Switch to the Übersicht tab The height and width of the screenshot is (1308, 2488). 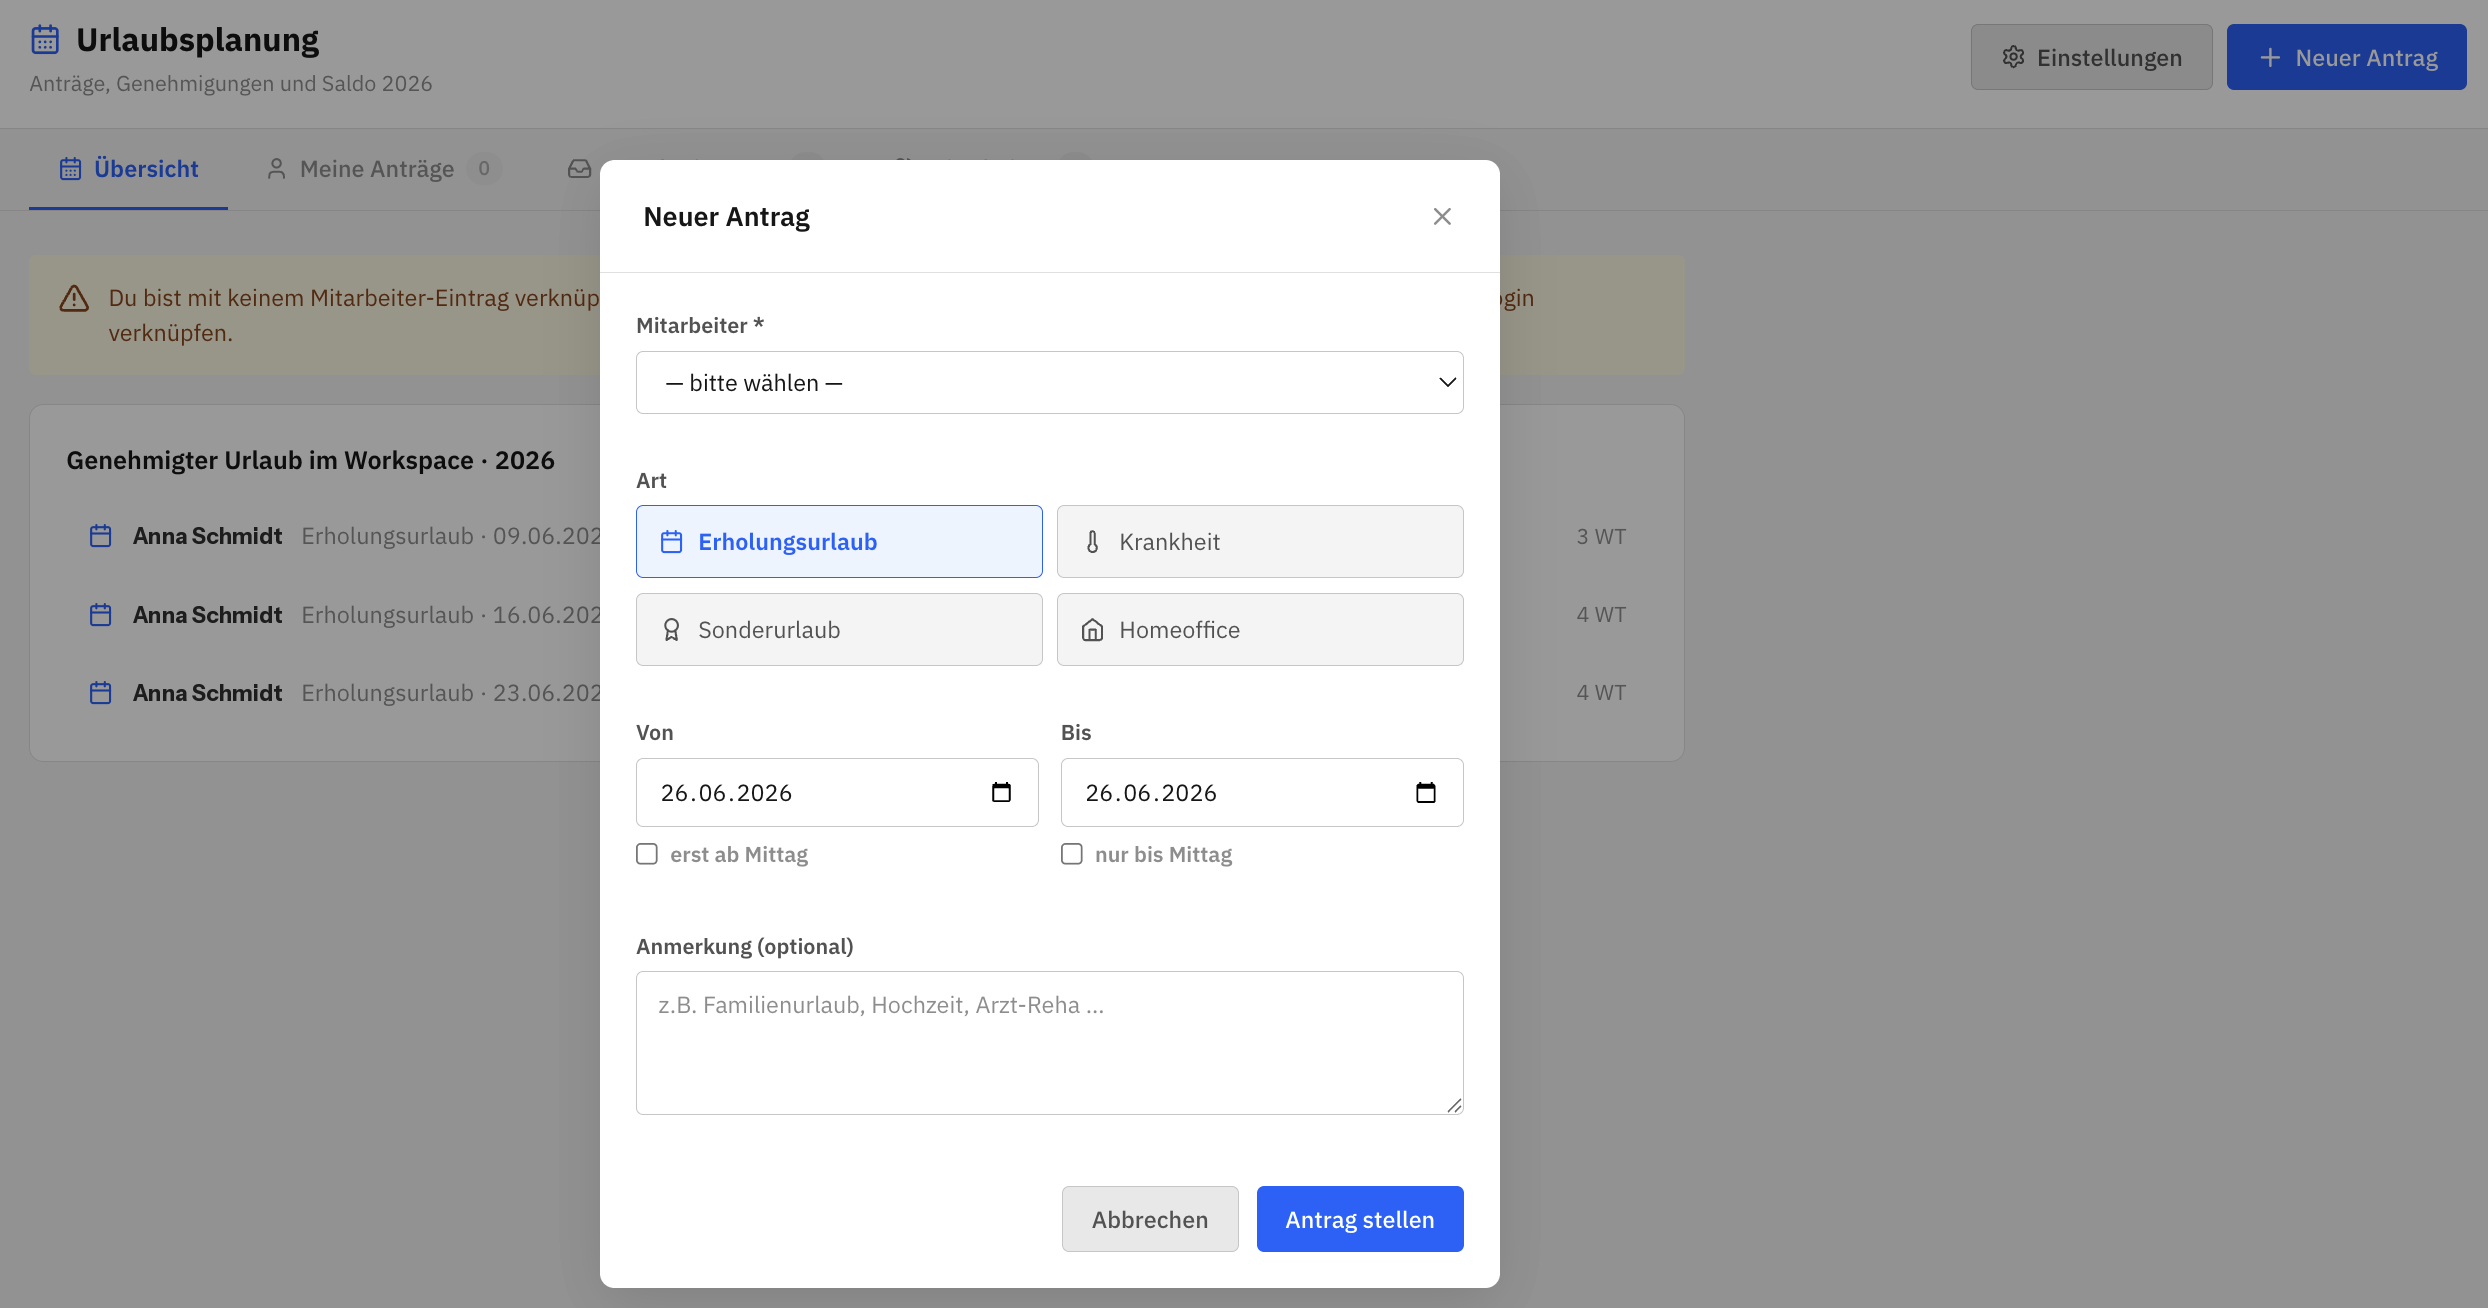pyautogui.click(x=128, y=168)
